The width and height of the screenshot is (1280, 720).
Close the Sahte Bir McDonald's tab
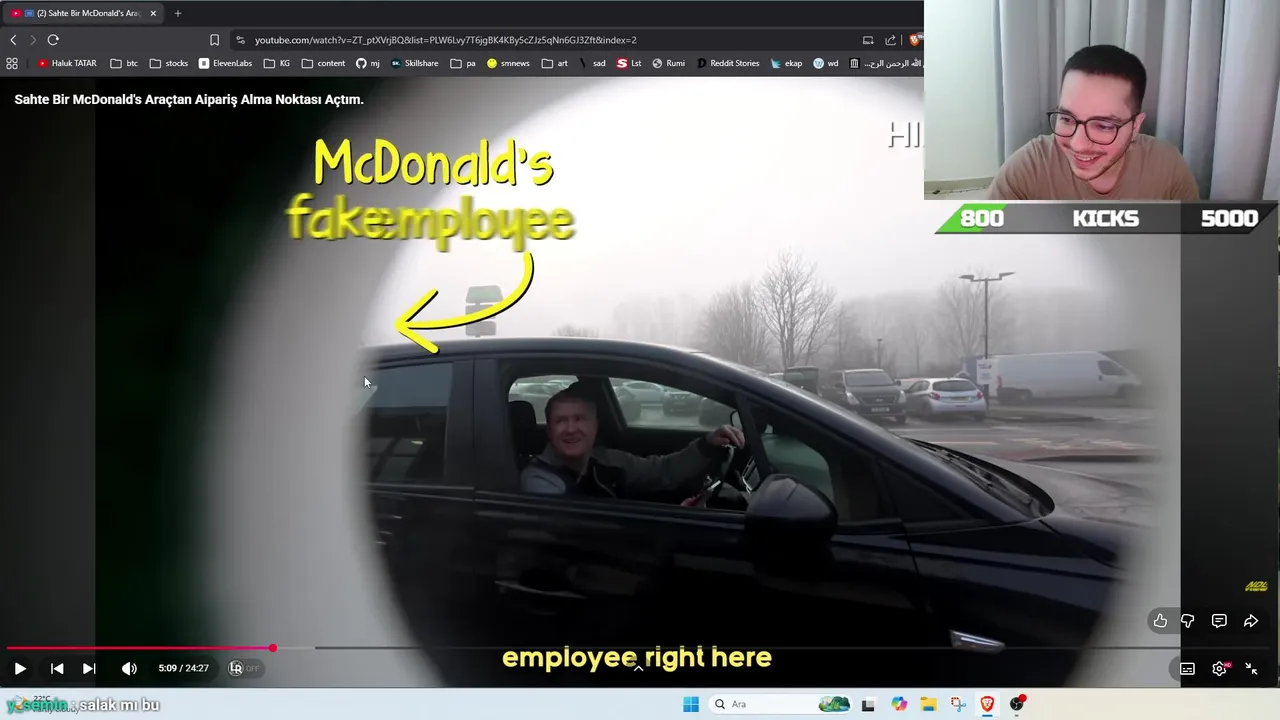coord(153,13)
